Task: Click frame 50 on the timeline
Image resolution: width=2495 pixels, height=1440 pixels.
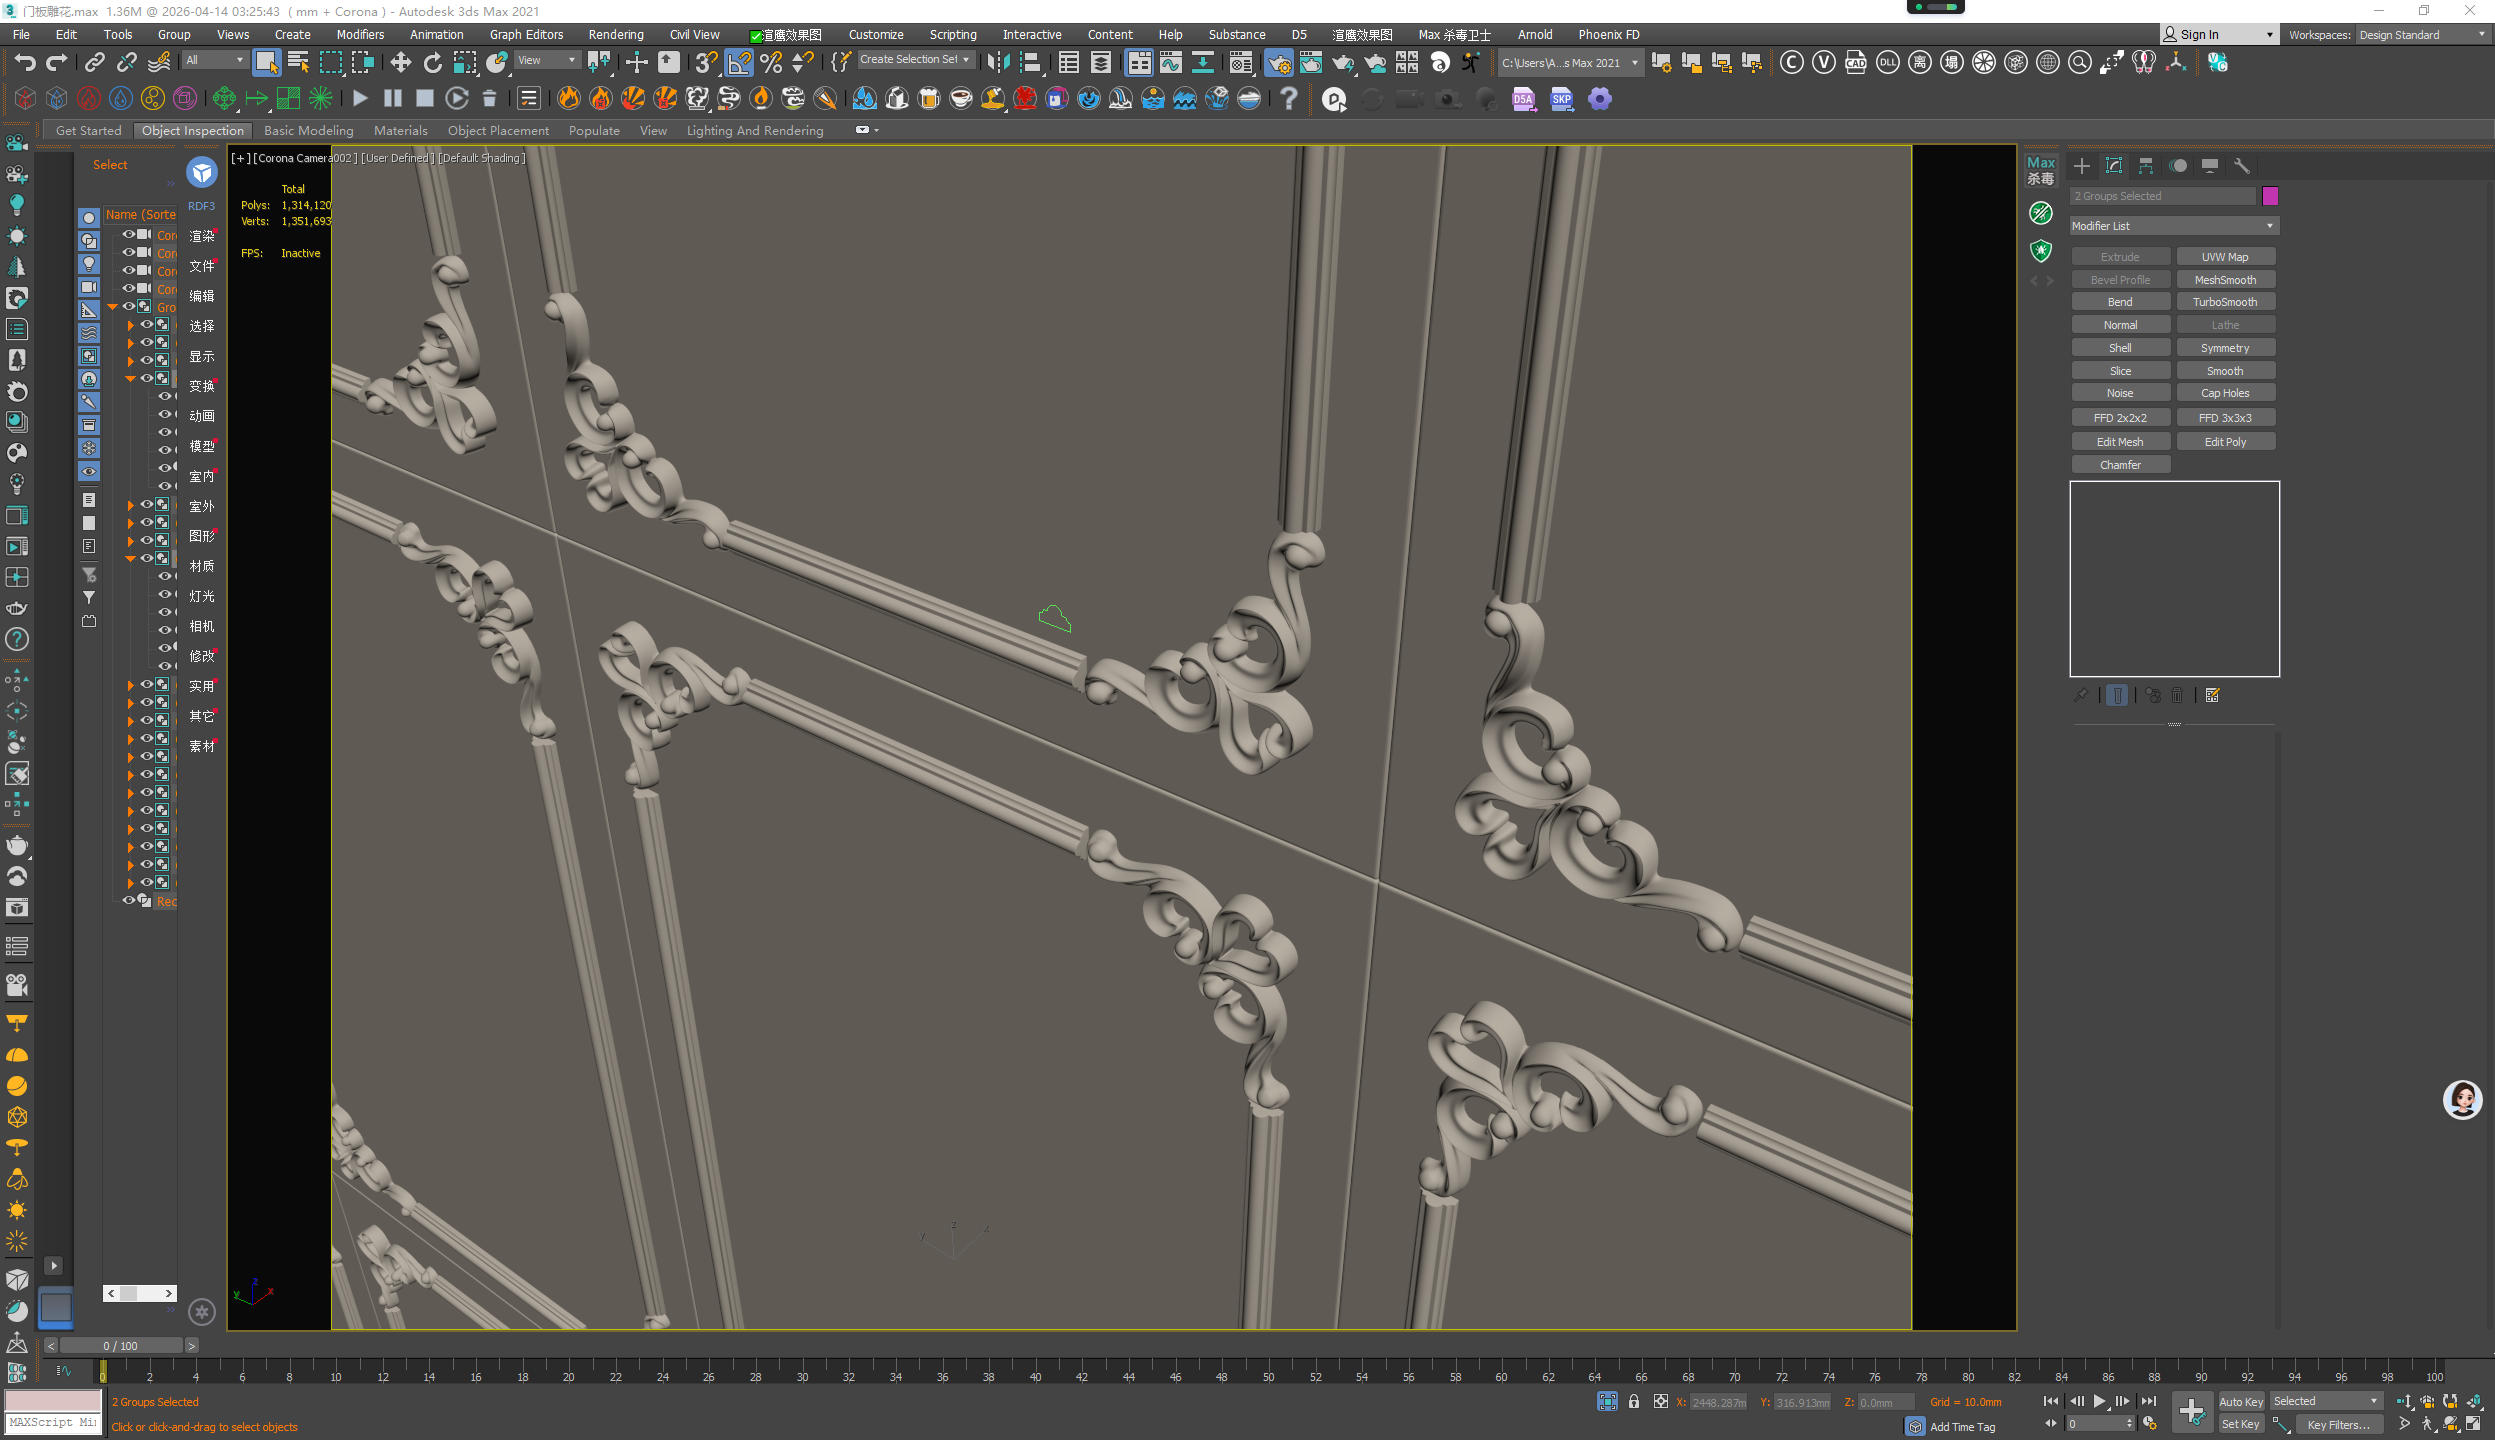Action: coord(1269,1370)
